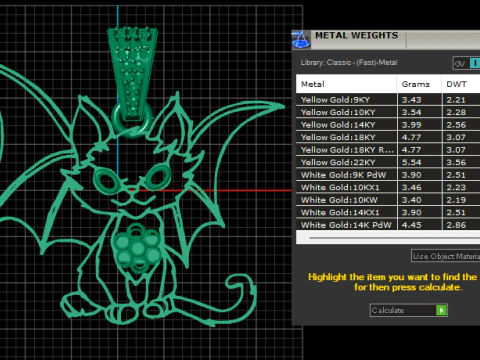Click the pendant bail in the viewport
Screen dimensions: 480x360
point(132,73)
